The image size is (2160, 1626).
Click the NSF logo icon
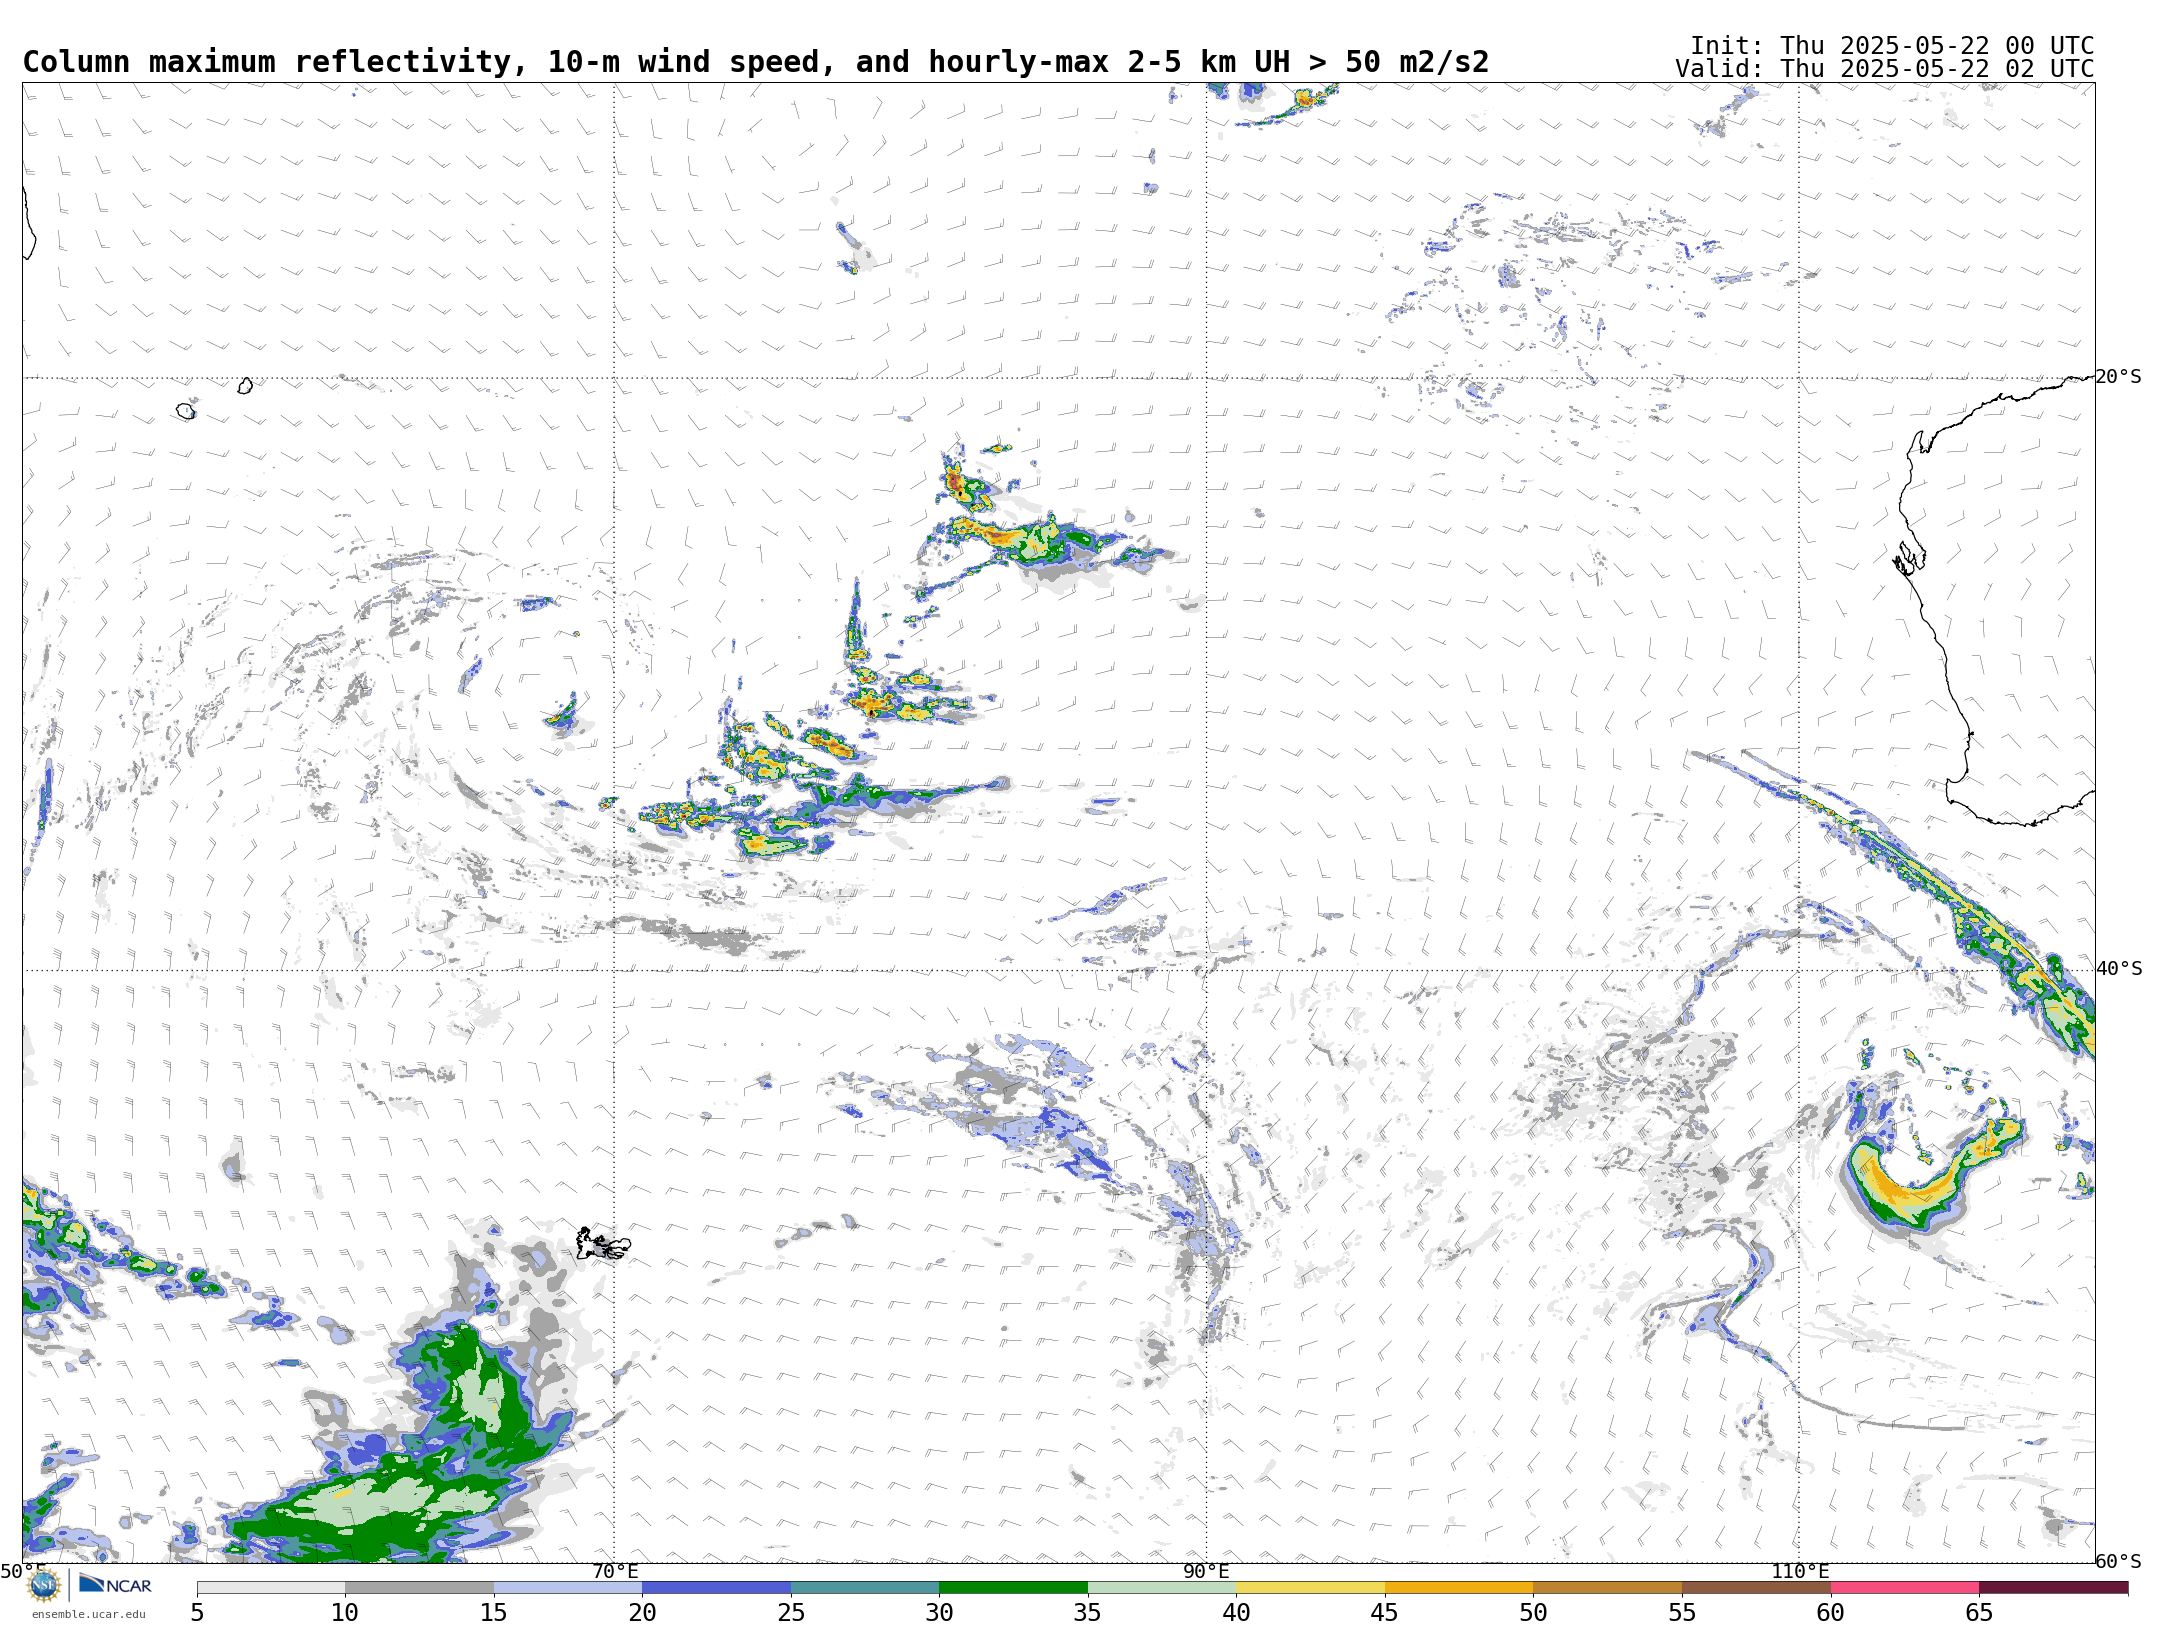tap(44, 1585)
